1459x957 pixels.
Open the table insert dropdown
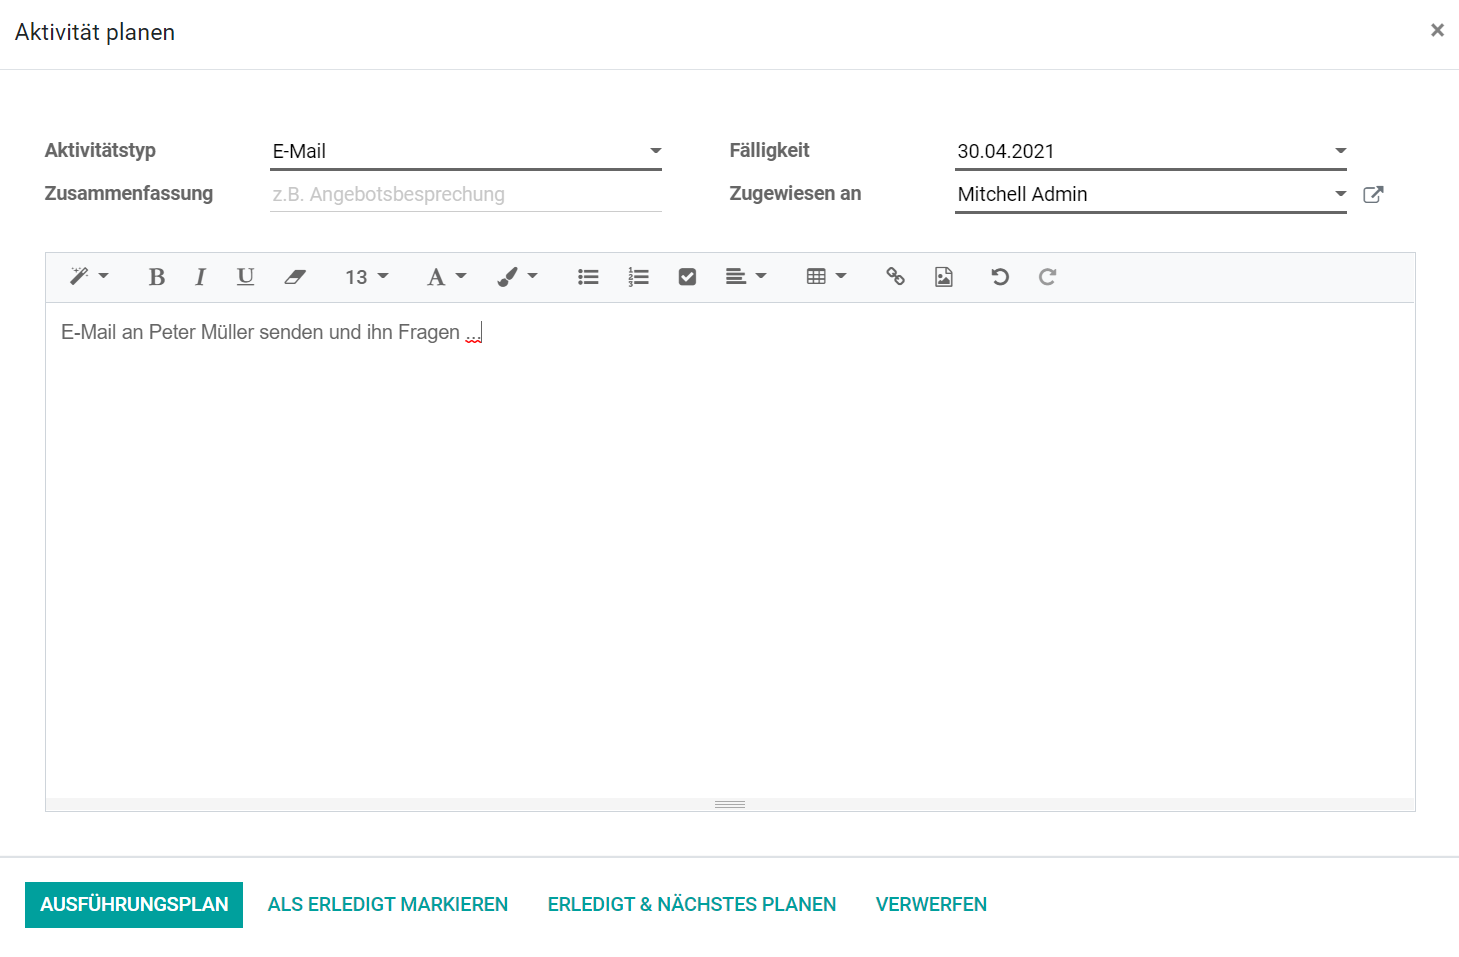(826, 277)
